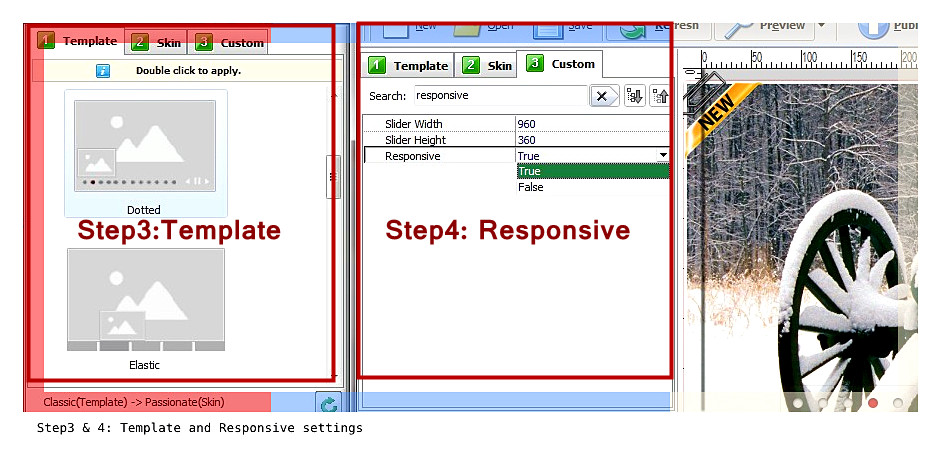942x474 pixels.
Task: Choose True in the Responsive dropdown list
Action: (x=593, y=171)
